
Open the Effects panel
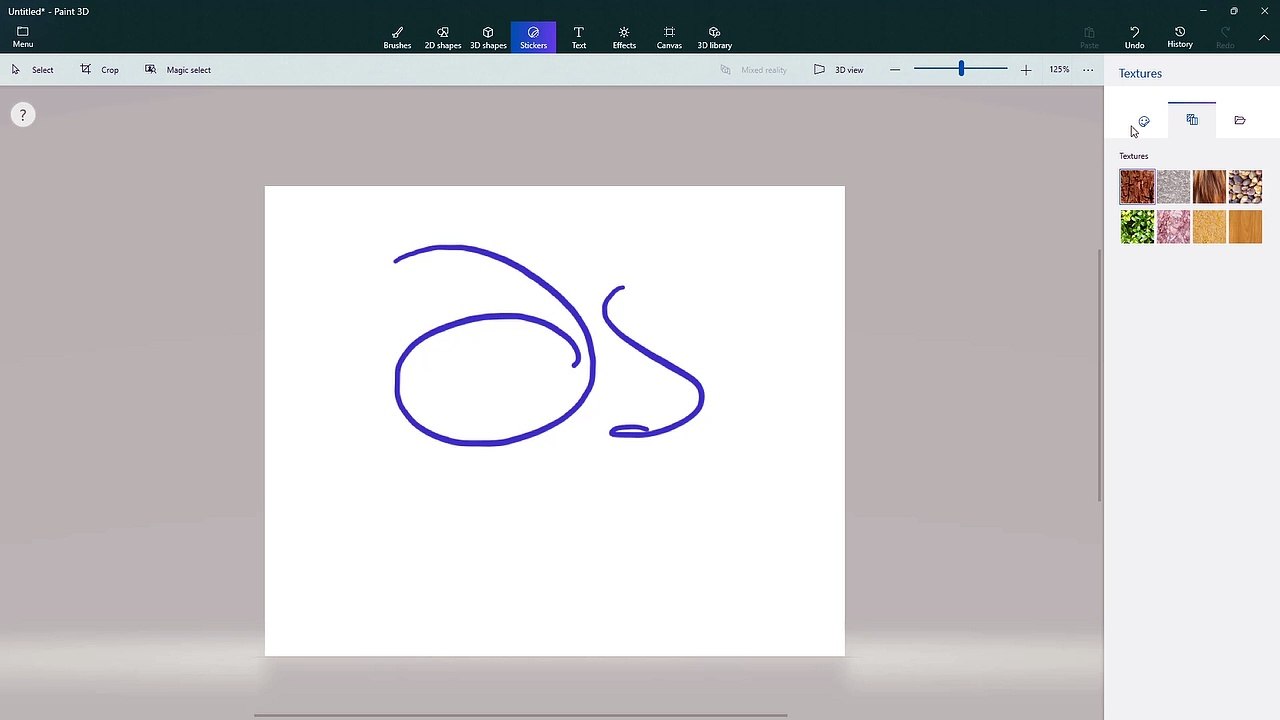[624, 37]
